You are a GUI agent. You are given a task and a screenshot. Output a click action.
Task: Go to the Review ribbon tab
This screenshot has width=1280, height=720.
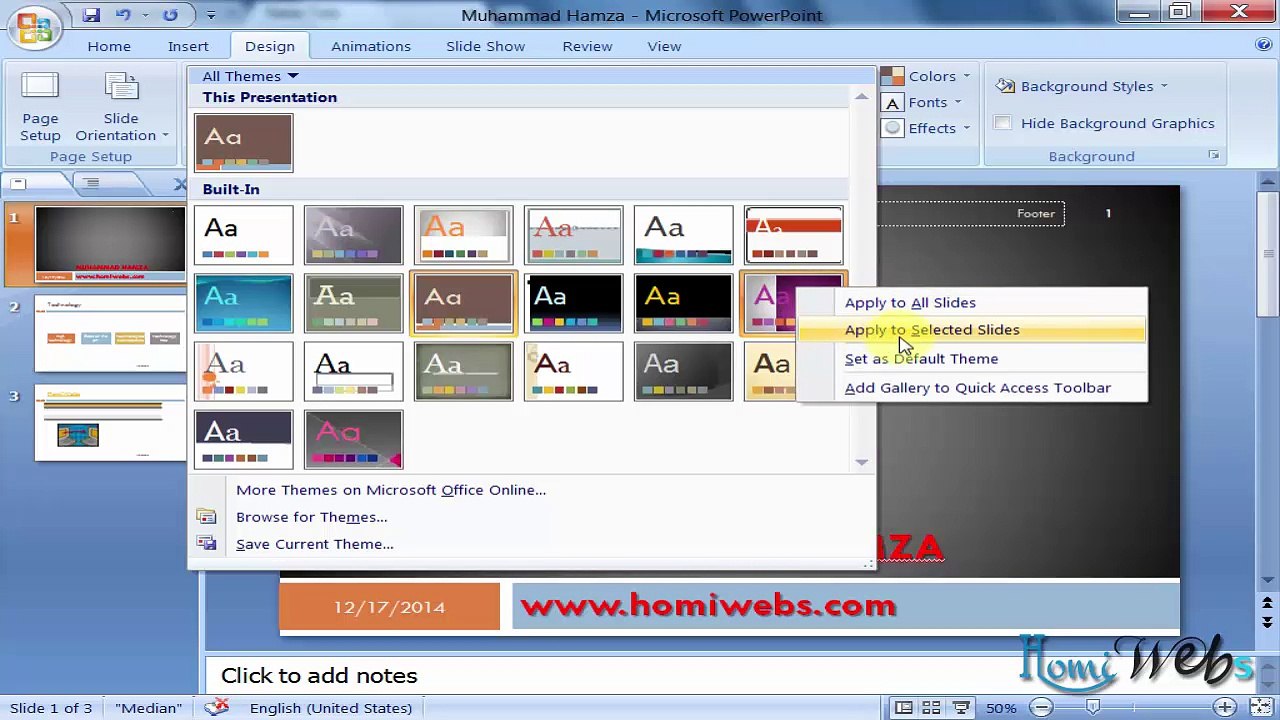point(587,46)
